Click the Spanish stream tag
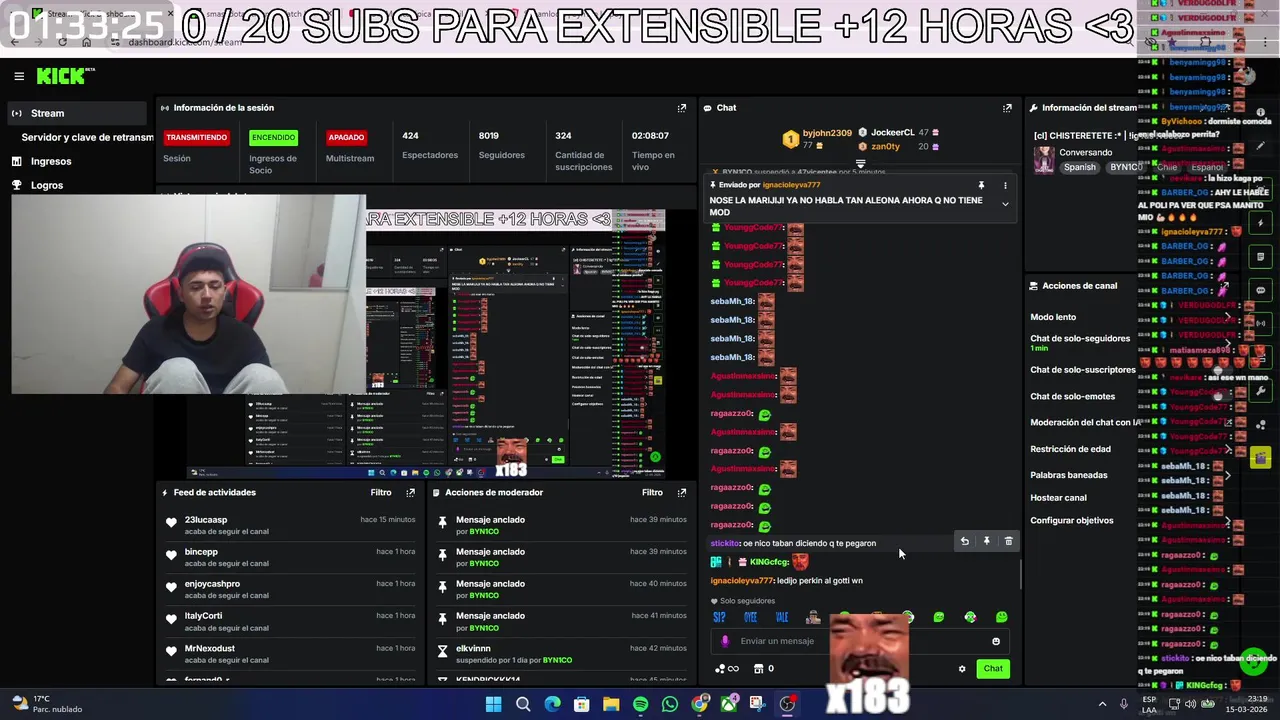1280x720 pixels. [x=1079, y=167]
